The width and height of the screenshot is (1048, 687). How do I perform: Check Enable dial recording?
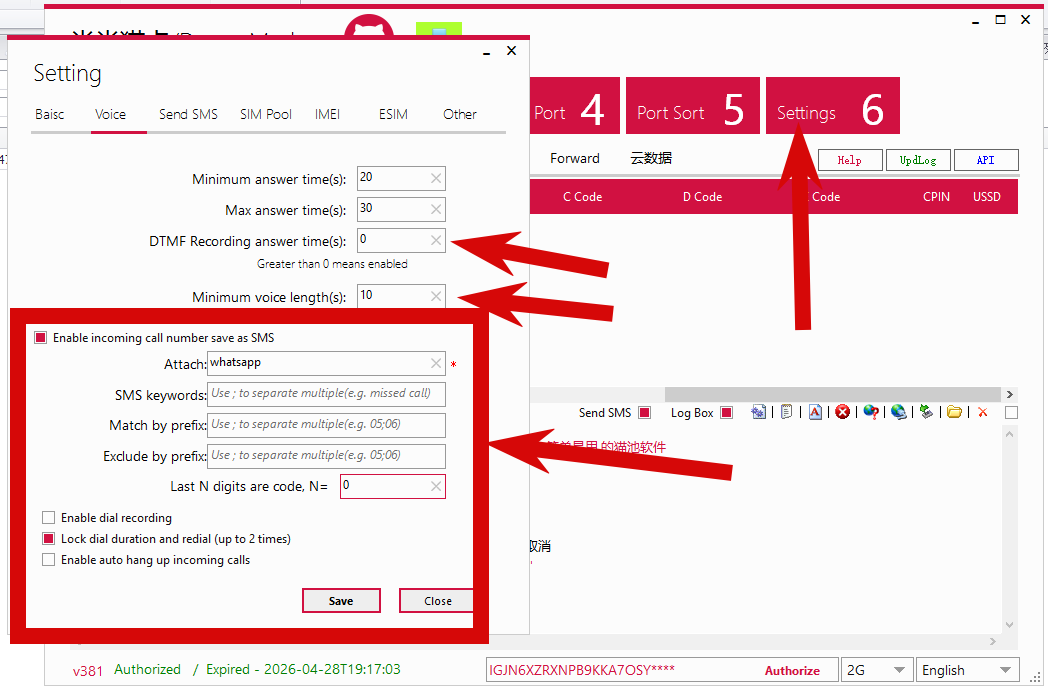tap(48, 517)
